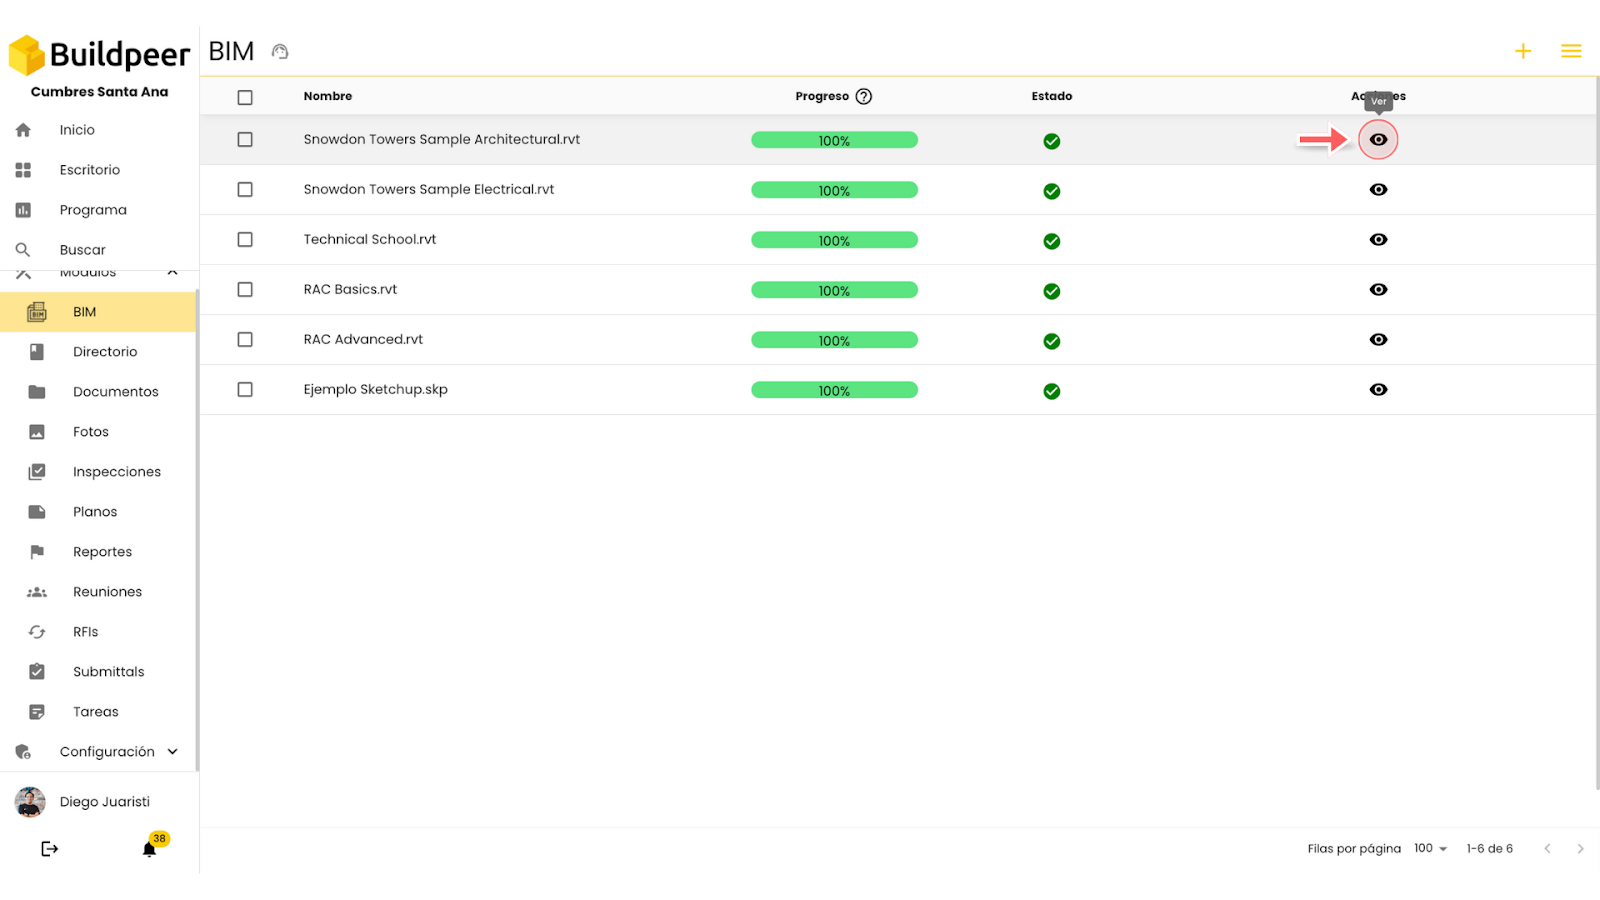Image resolution: width=1600 pixels, height=900 pixels.
Task: Check Snowdon Towers Sample Architectural.rvt checkbox
Action: coord(245,140)
